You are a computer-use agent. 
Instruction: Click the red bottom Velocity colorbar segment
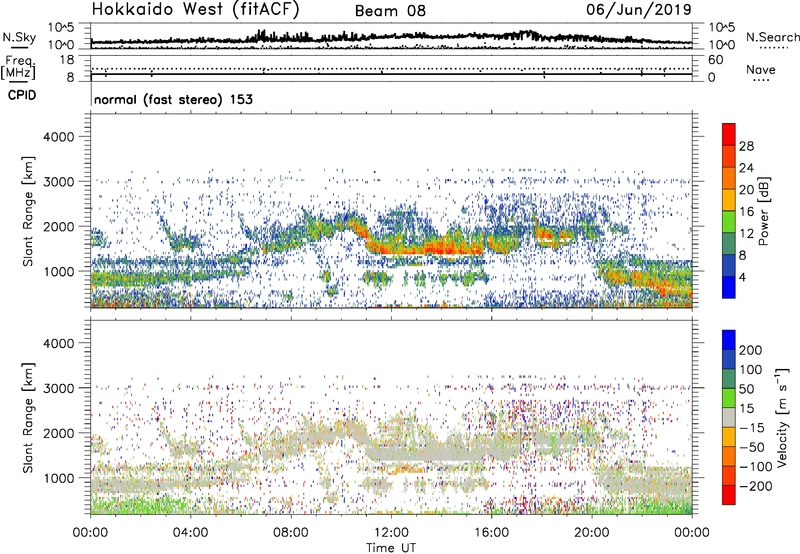729,495
